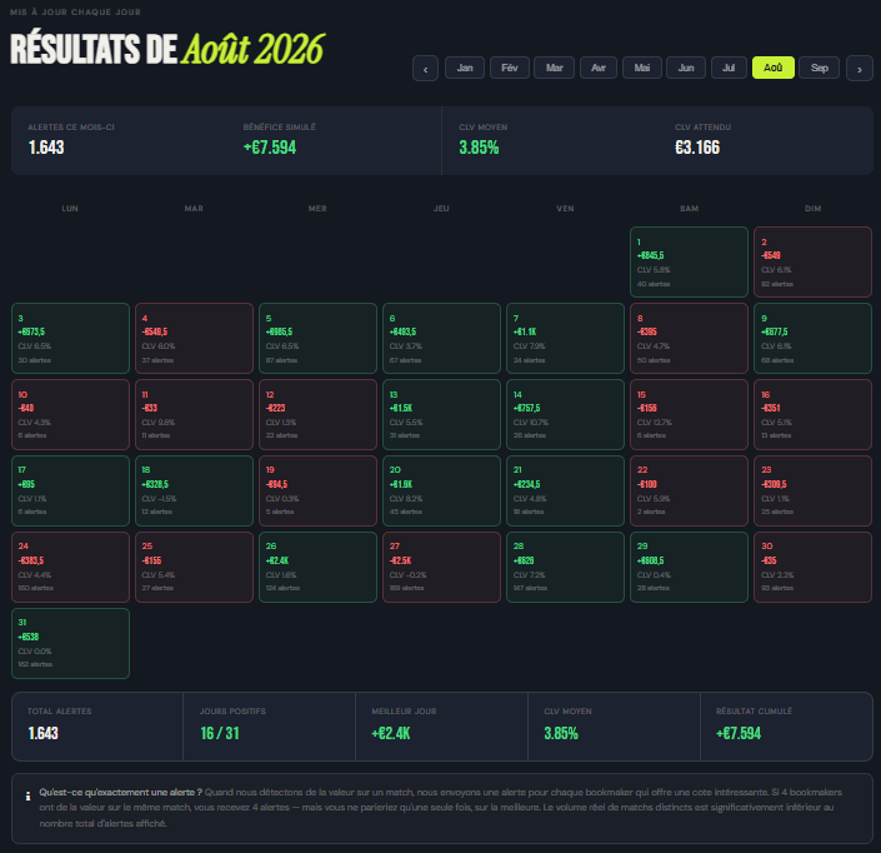Select the Jan month tab
This screenshot has width=881, height=853.
pos(465,68)
